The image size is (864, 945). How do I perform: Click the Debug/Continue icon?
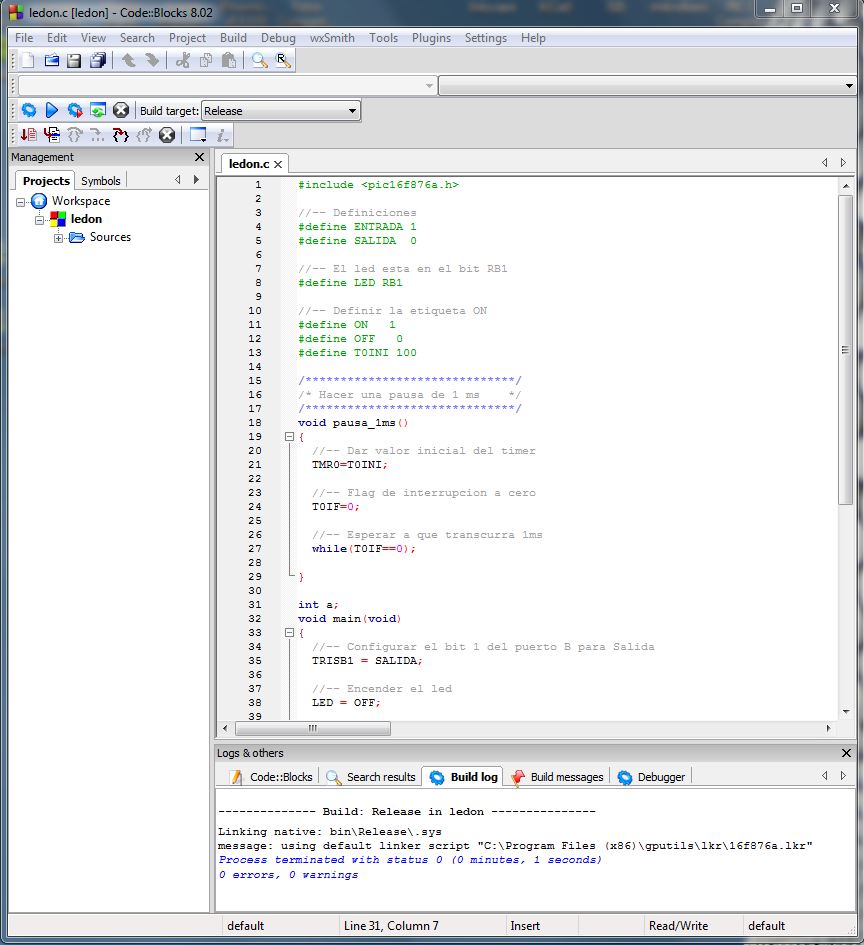[x=28, y=135]
